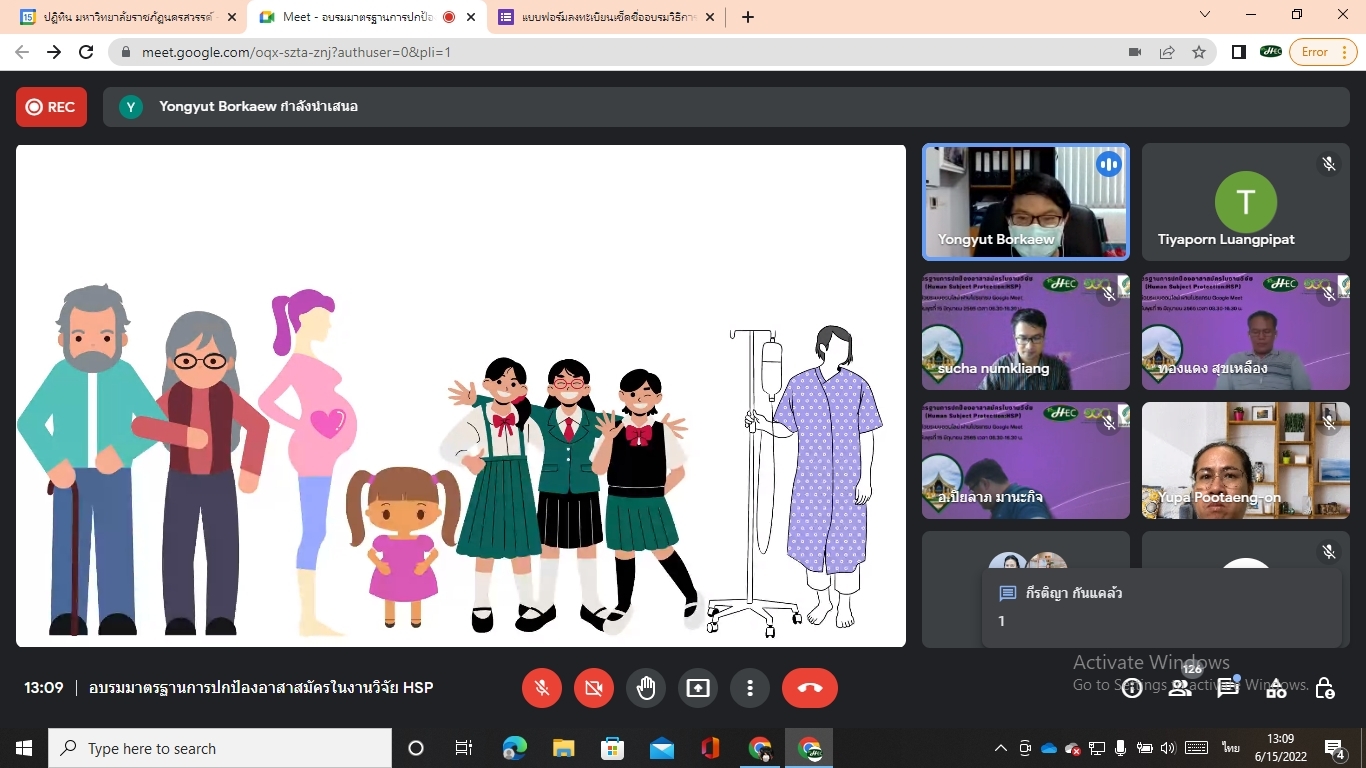The width and height of the screenshot is (1366, 768).
Task: Click the red REC recording indicator
Action: coord(51,107)
